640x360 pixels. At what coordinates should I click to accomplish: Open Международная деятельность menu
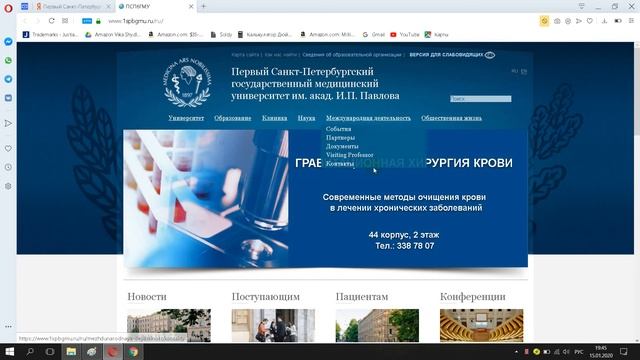368,118
